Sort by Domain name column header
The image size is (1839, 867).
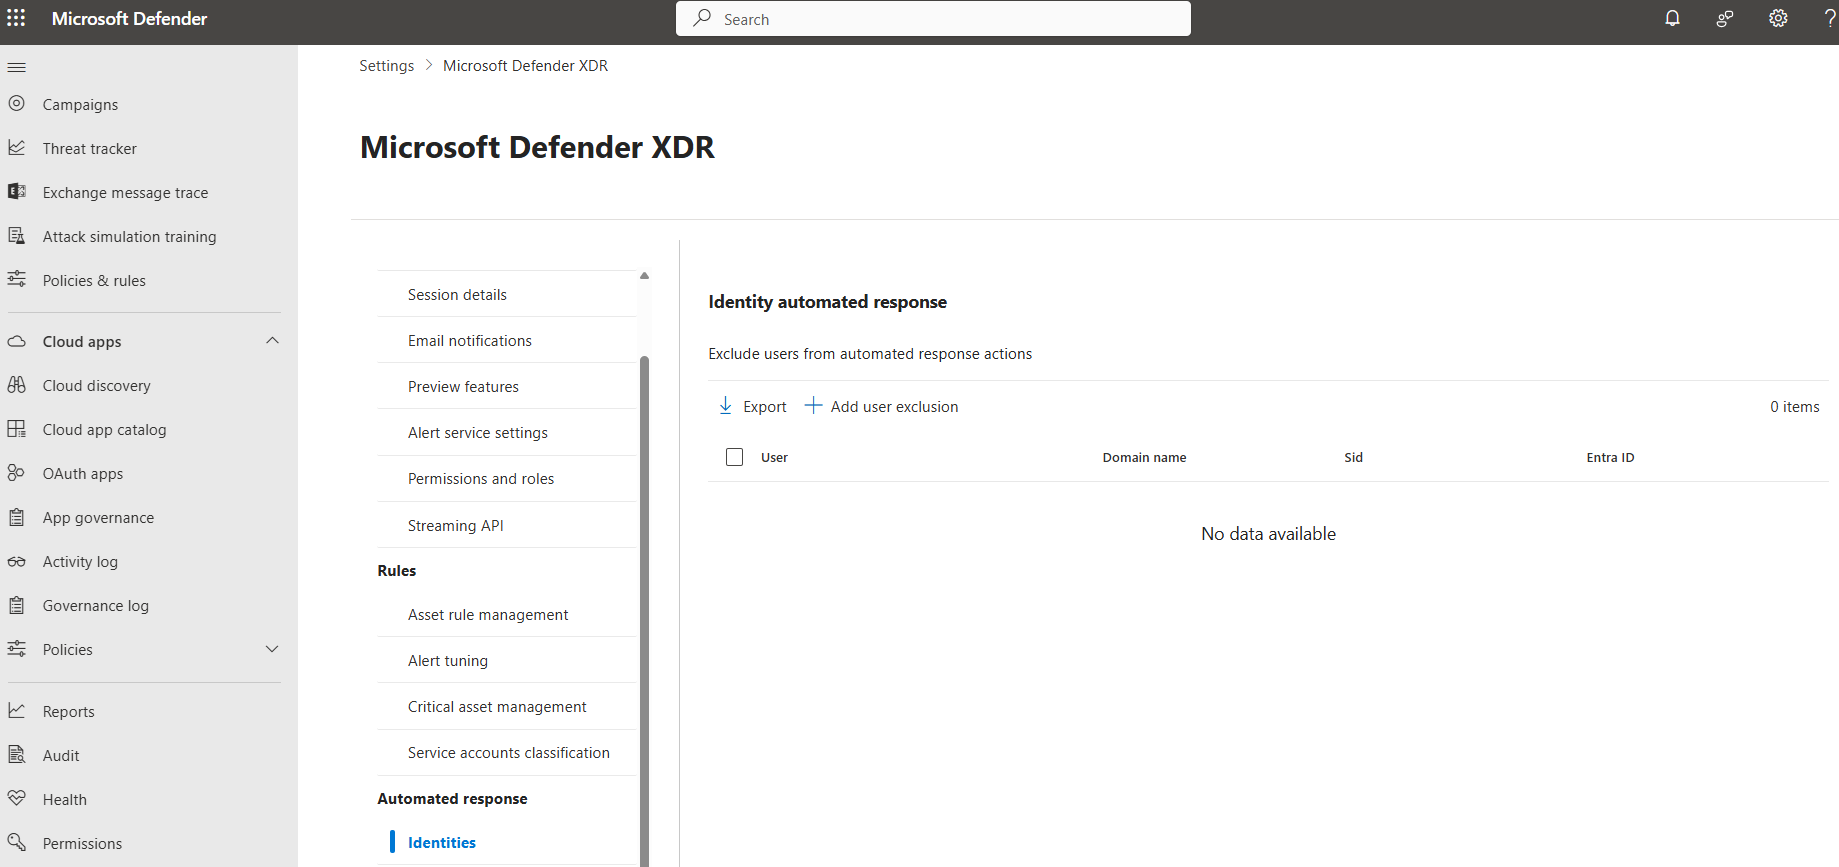tap(1144, 457)
